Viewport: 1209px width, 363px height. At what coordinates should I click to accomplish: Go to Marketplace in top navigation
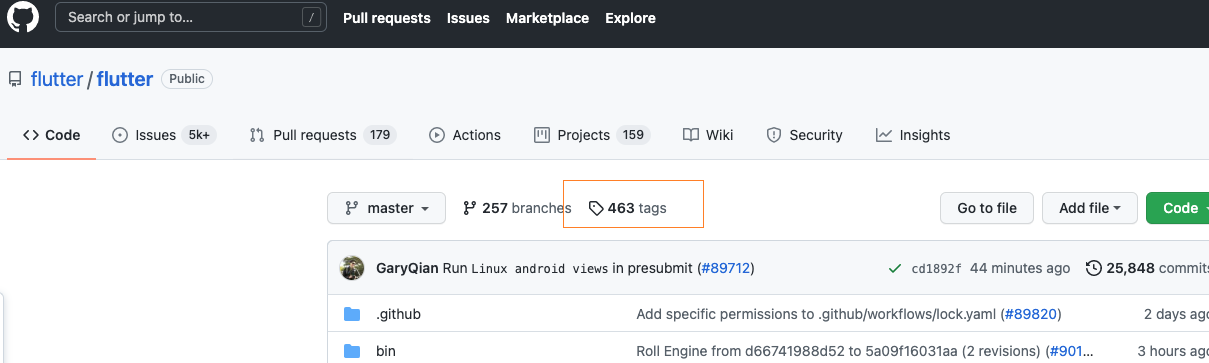547,18
